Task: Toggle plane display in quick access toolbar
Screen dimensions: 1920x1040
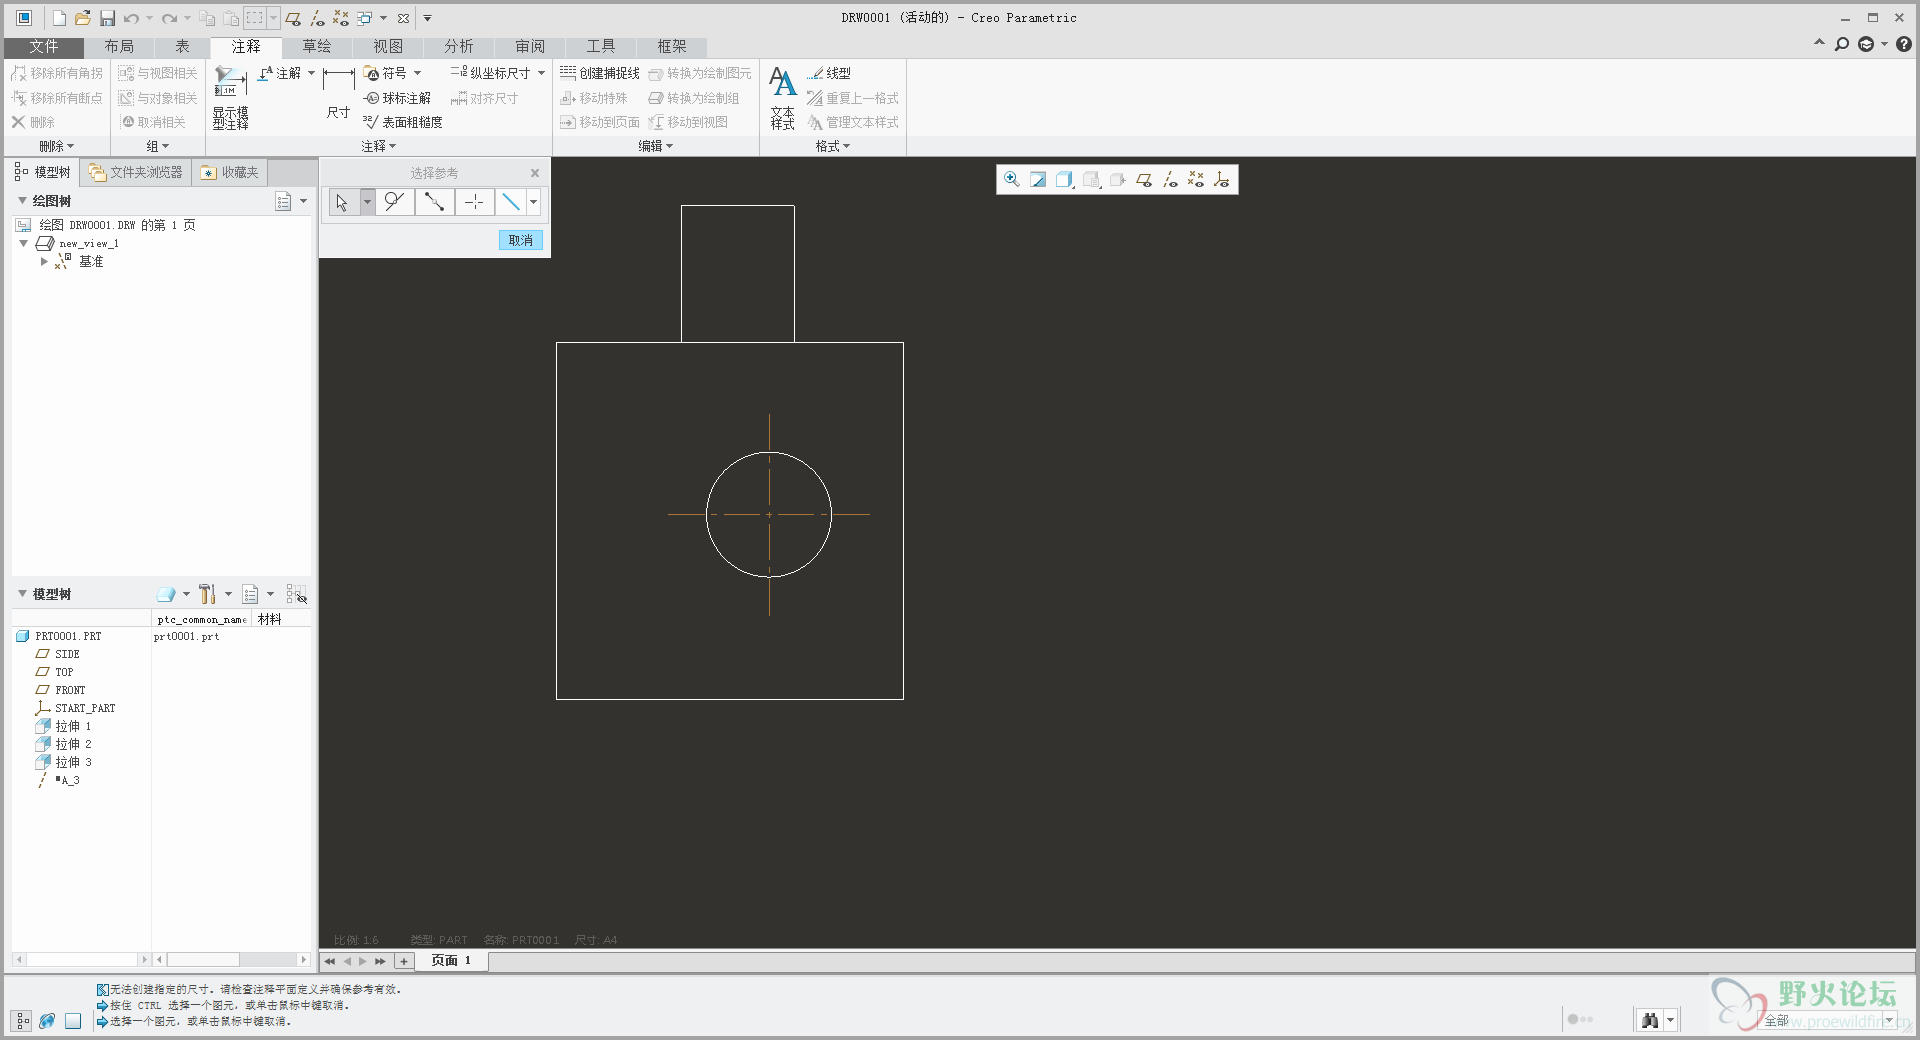Action: (x=293, y=18)
